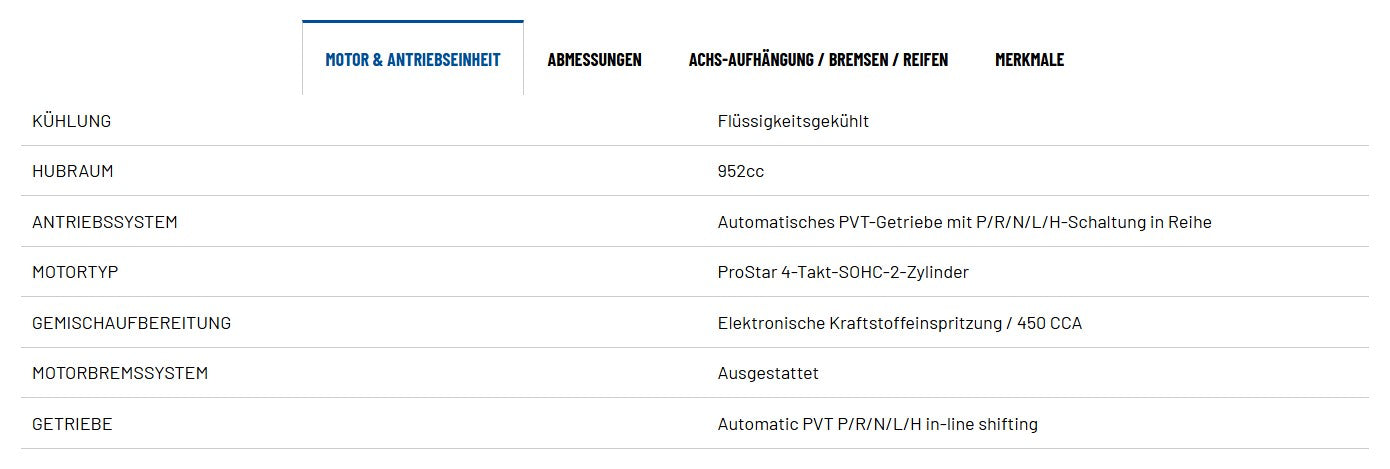Screen dimensions: 1390x469
Task: Select the Merkmale tab
Action: click(x=1030, y=59)
